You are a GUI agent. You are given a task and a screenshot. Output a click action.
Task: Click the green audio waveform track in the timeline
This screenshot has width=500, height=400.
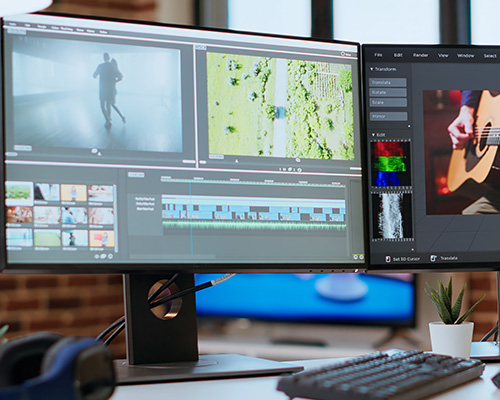pos(254,225)
